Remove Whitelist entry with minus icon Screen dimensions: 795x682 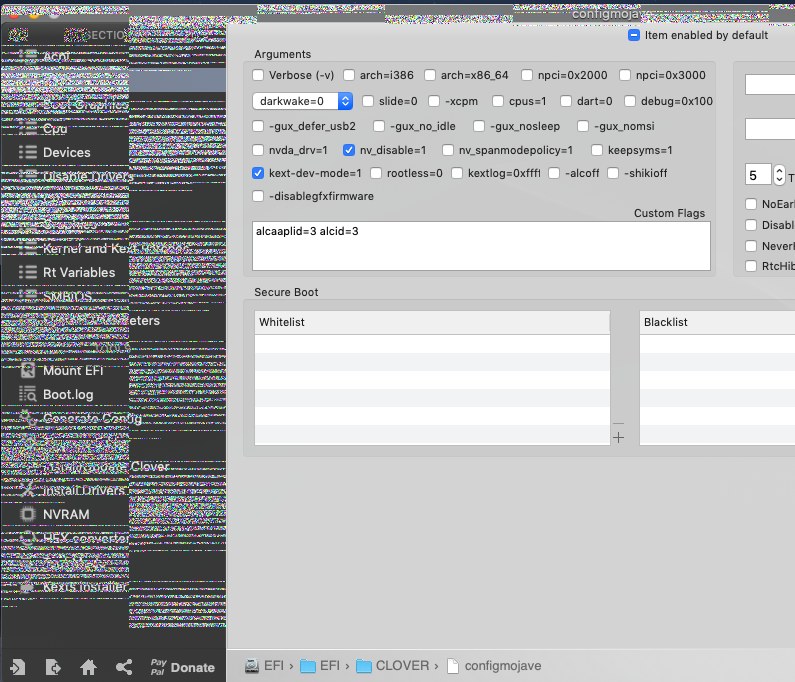coord(619,424)
